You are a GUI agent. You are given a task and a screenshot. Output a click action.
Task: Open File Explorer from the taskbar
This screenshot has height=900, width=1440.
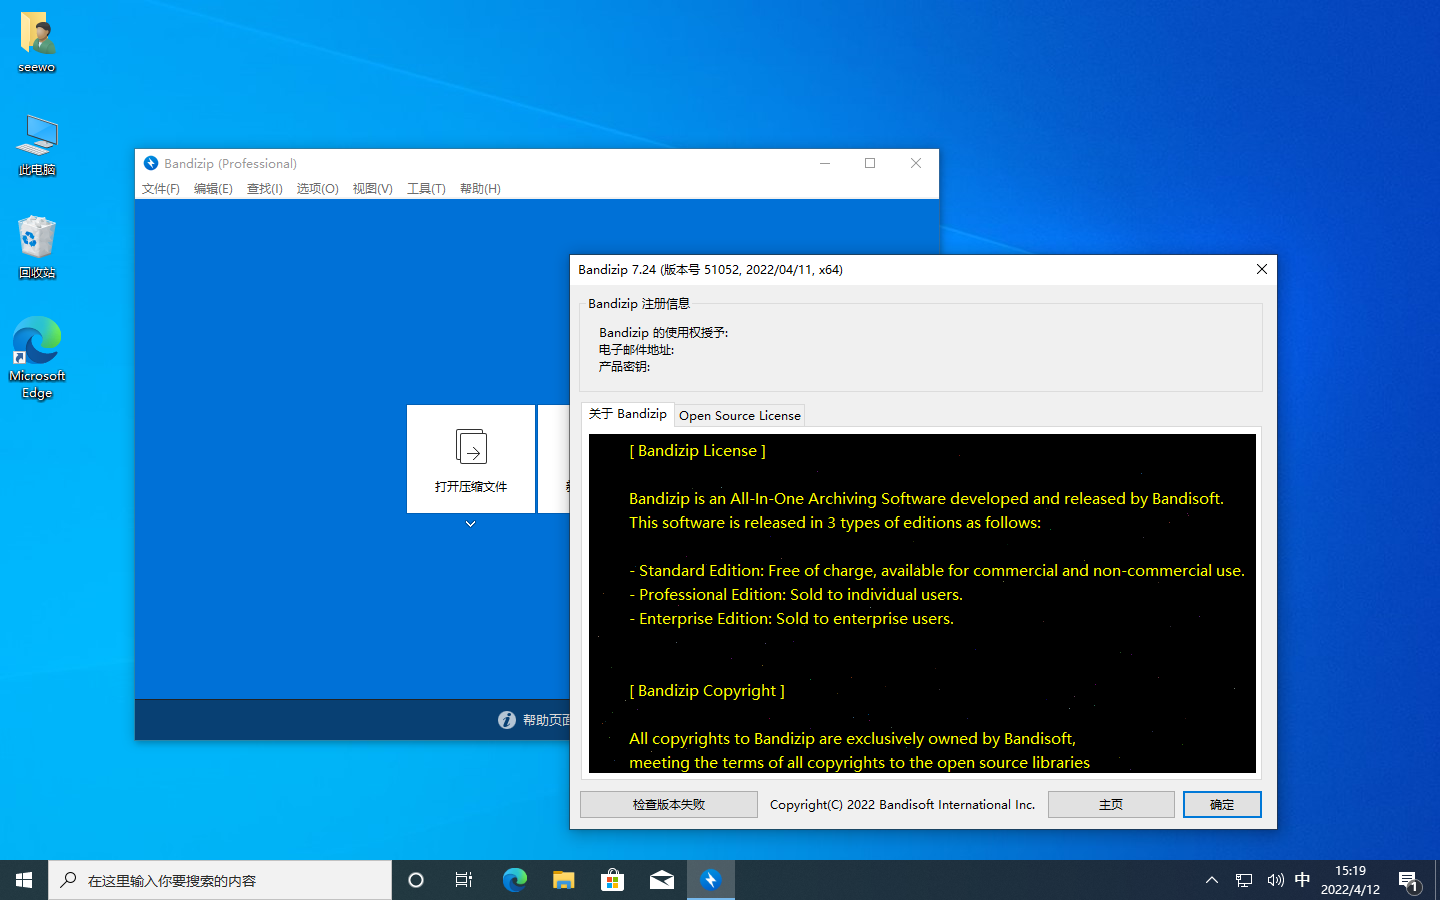tap(563, 880)
